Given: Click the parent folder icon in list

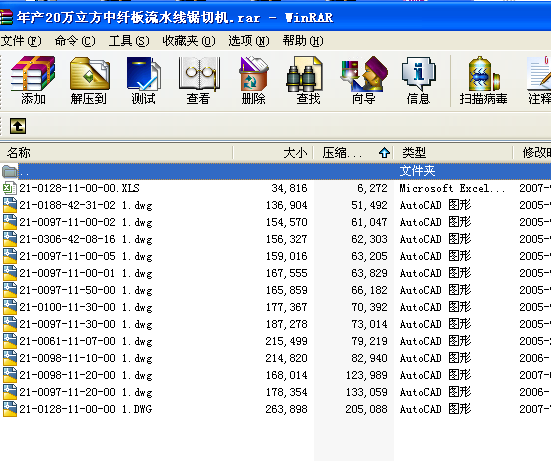Looking at the screenshot, I should click(x=9, y=171).
